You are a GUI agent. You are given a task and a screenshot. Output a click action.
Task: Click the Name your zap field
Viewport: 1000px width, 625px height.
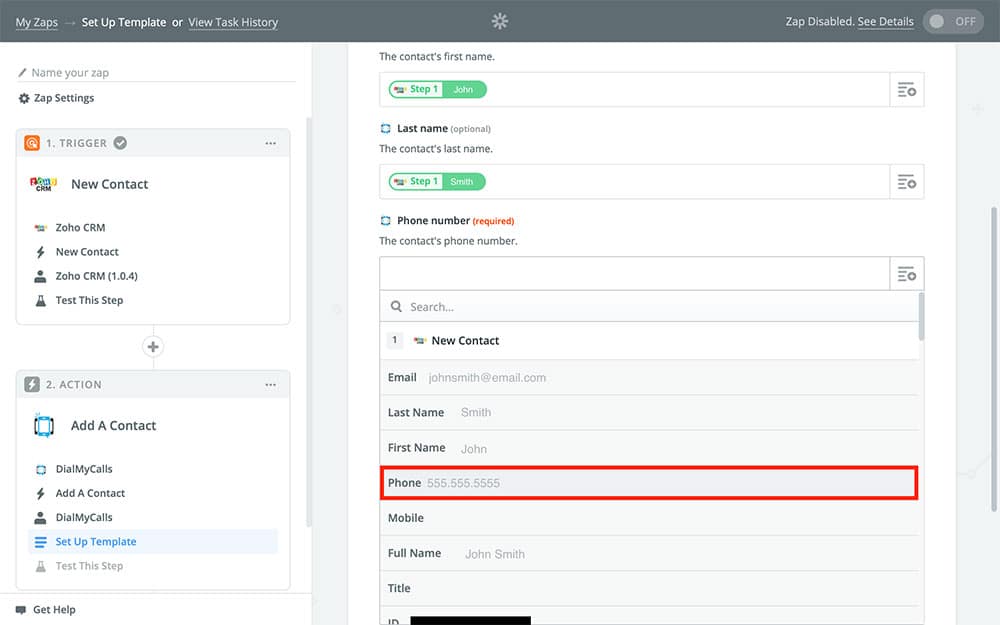[160, 73]
